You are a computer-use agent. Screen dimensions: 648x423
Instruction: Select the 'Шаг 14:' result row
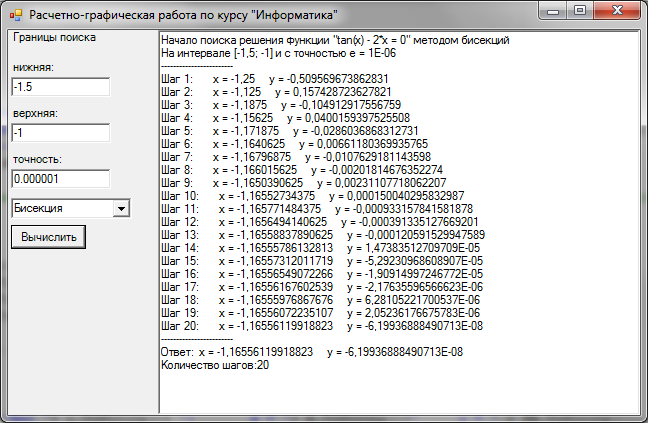click(x=321, y=248)
